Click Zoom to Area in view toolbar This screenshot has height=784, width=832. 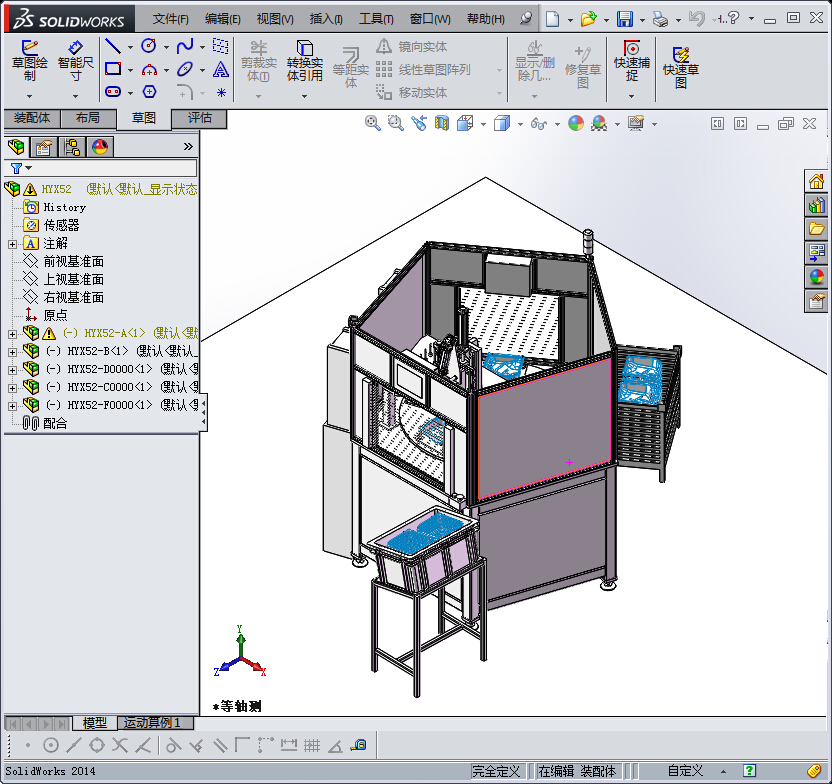pyautogui.click(x=395, y=124)
